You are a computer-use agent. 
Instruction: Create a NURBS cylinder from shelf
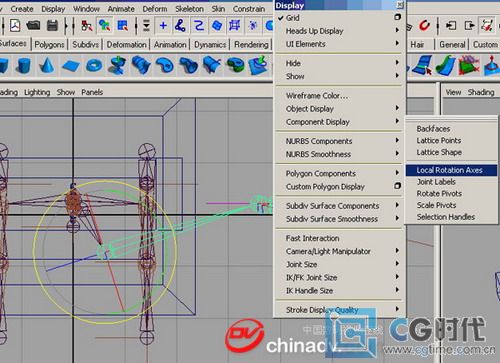click(23, 65)
